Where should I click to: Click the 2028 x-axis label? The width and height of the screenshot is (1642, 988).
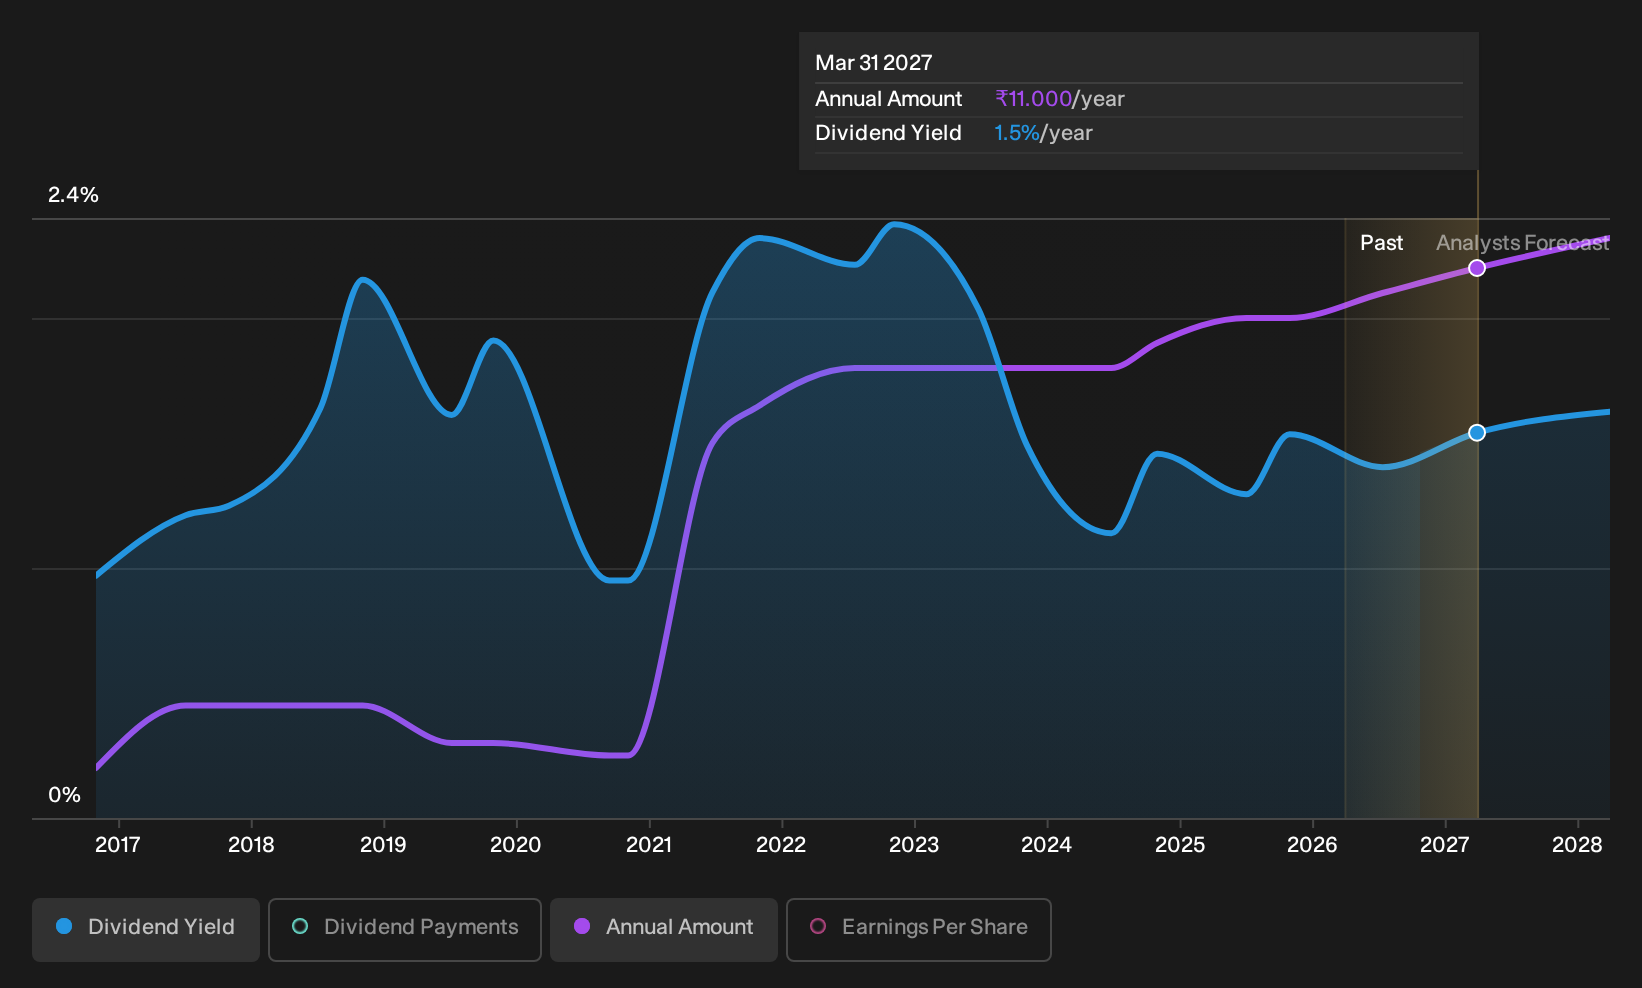pos(1578,845)
